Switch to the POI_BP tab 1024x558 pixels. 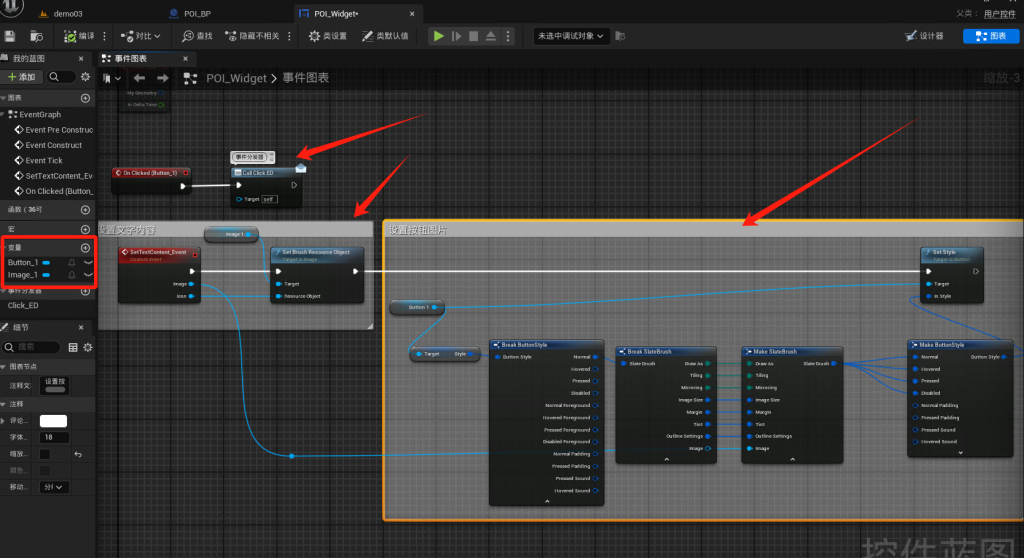197,14
